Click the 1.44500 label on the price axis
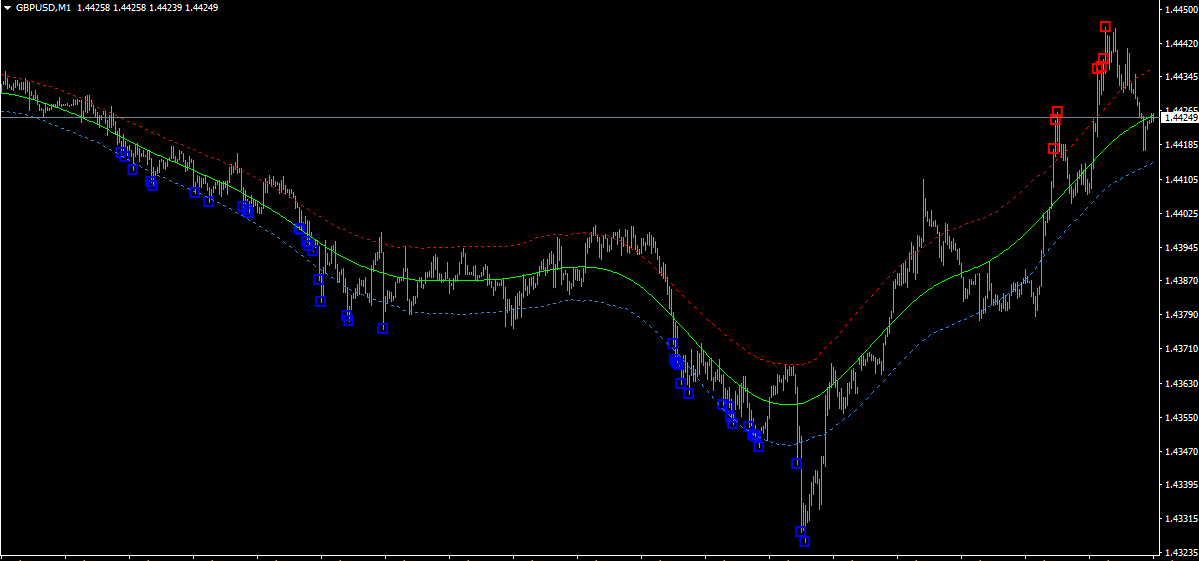This screenshot has height=561, width=1199. pyautogui.click(x=1179, y=10)
